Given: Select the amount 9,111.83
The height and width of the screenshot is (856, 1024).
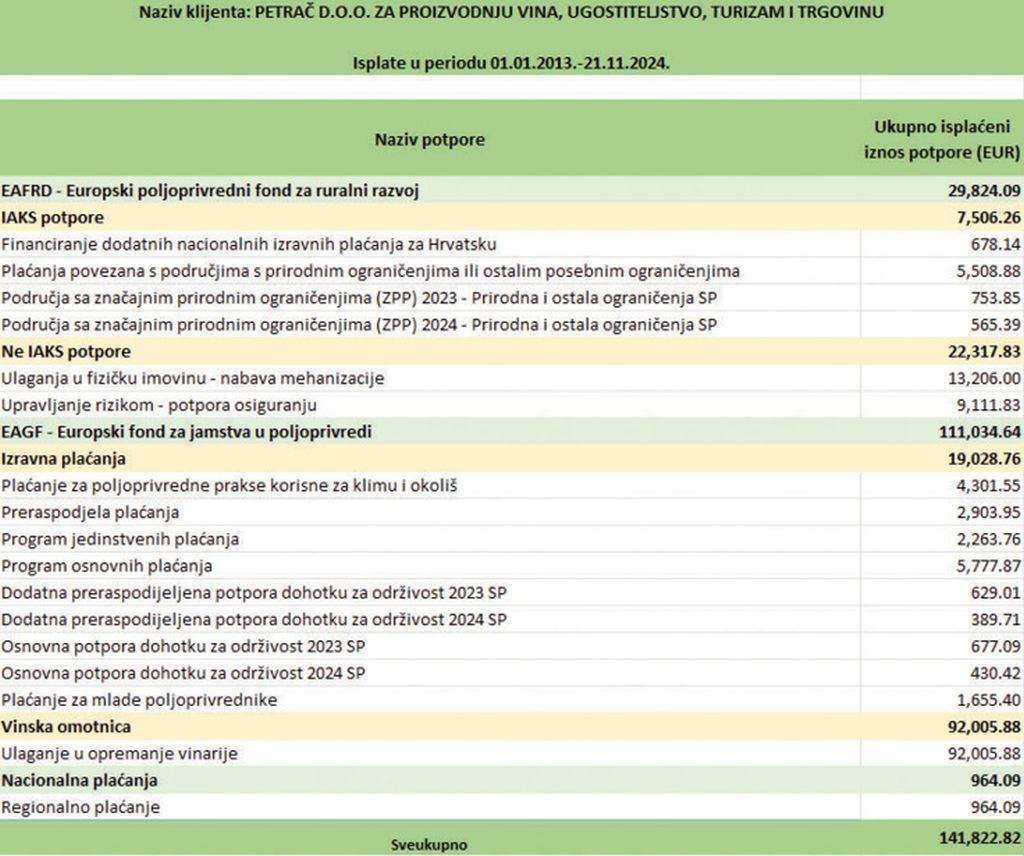Looking at the screenshot, I should click(x=989, y=405).
